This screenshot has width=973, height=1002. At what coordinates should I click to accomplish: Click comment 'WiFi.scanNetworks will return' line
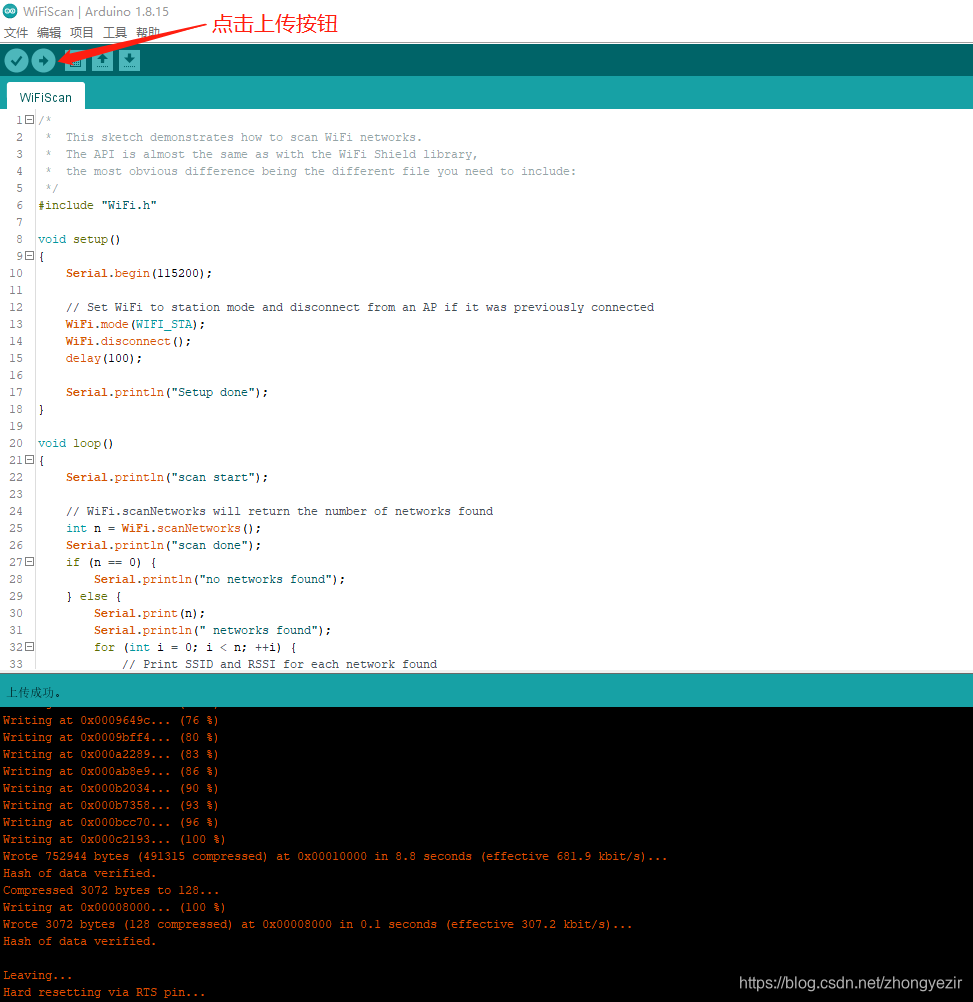[x=279, y=511]
